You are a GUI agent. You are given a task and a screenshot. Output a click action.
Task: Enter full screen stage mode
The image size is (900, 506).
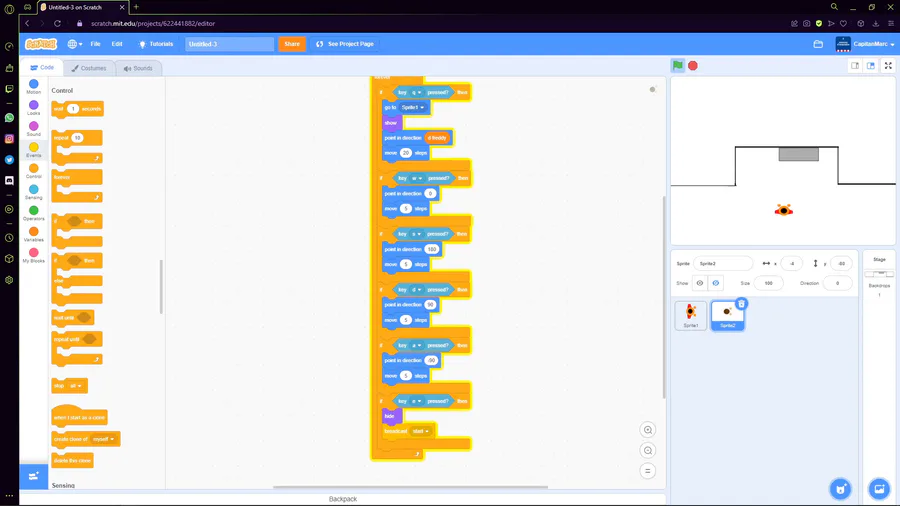[x=888, y=65]
